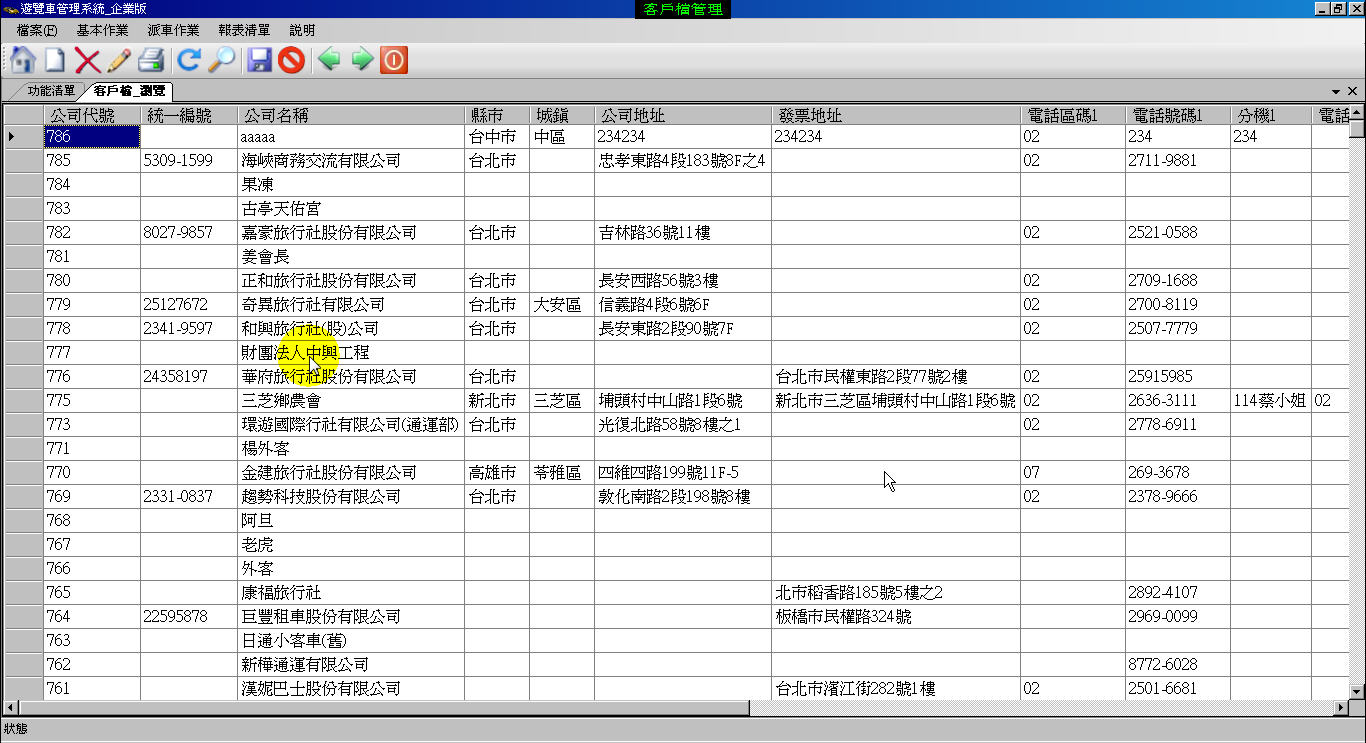Click the horizontal scrollbar left arrow
This screenshot has height=743, width=1366.
tap(9, 708)
